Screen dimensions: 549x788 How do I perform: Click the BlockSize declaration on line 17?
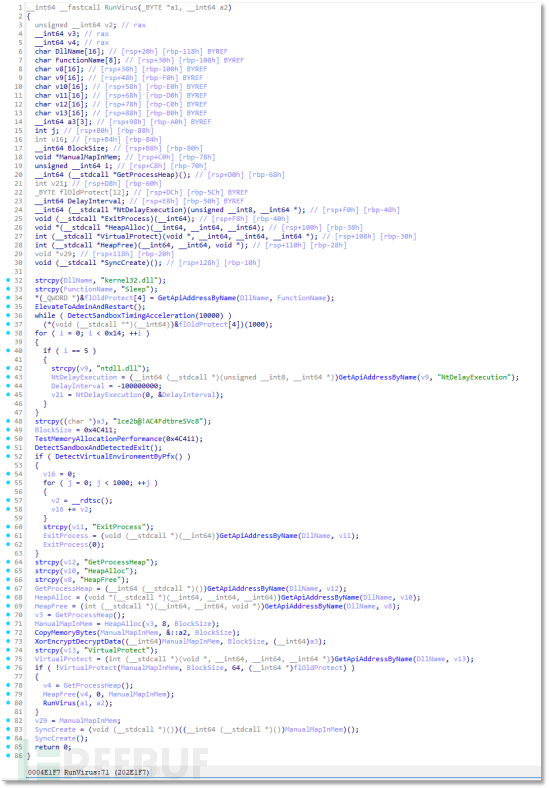71,148
